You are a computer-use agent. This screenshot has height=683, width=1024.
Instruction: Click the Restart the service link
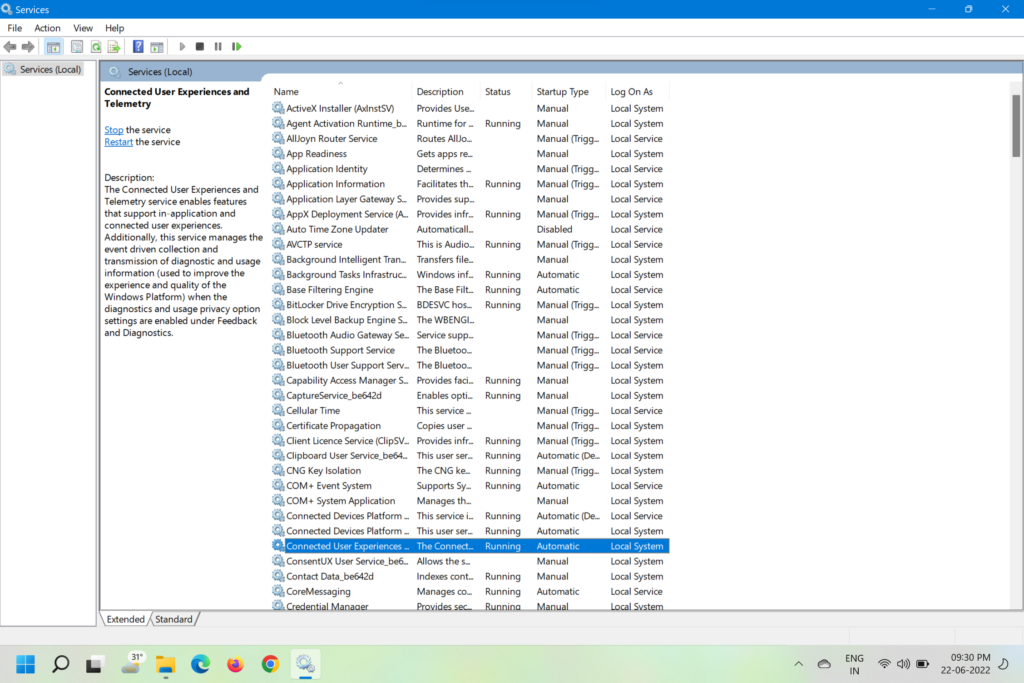click(118, 142)
